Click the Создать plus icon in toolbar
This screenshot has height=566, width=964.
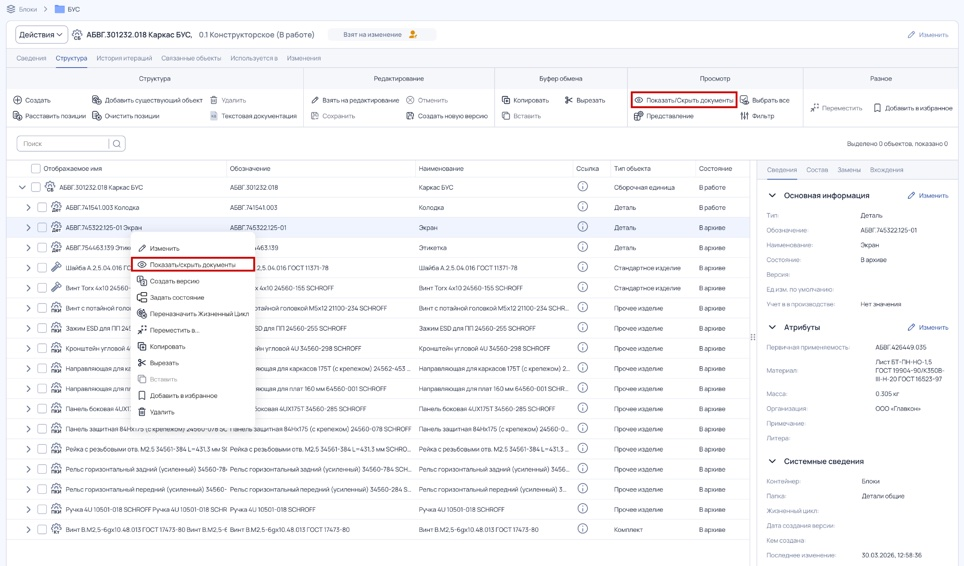click(x=17, y=100)
